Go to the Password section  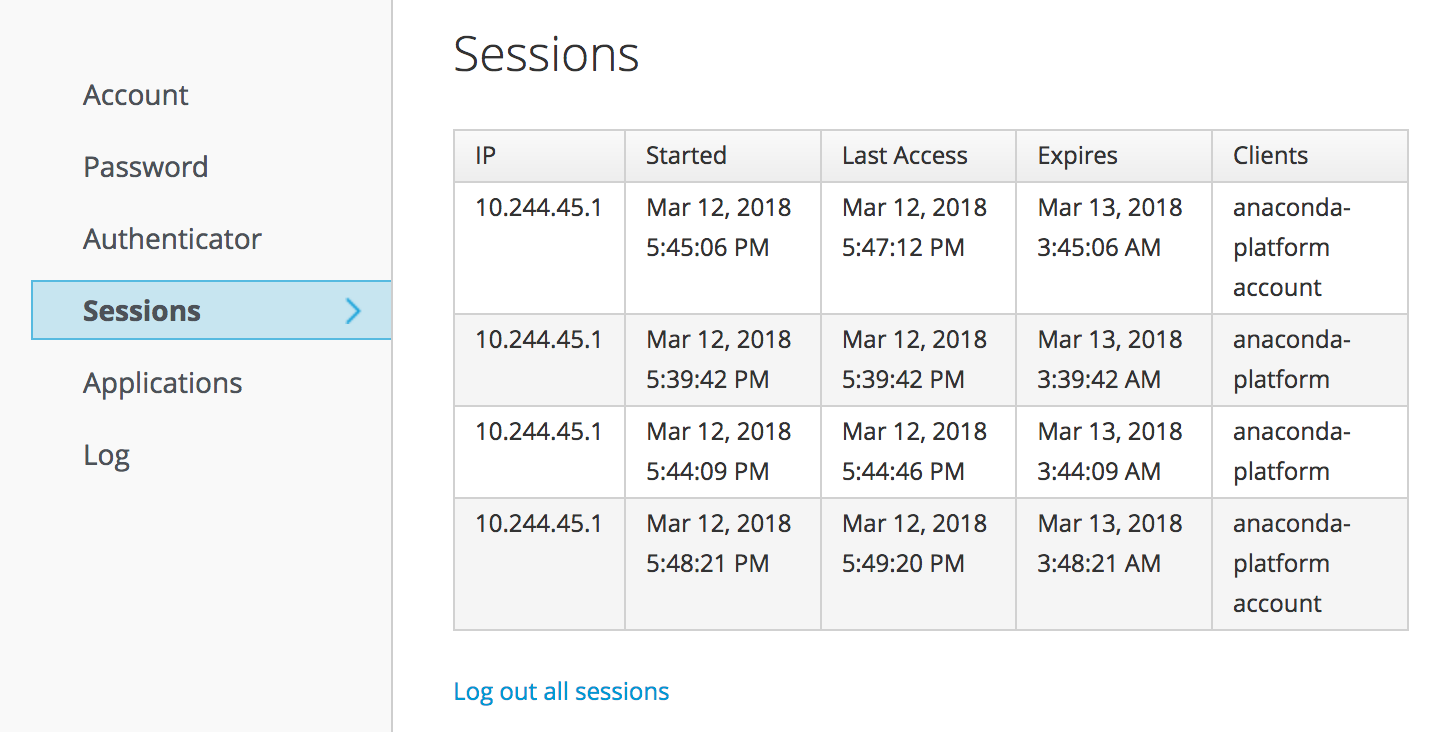coord(146,167)
